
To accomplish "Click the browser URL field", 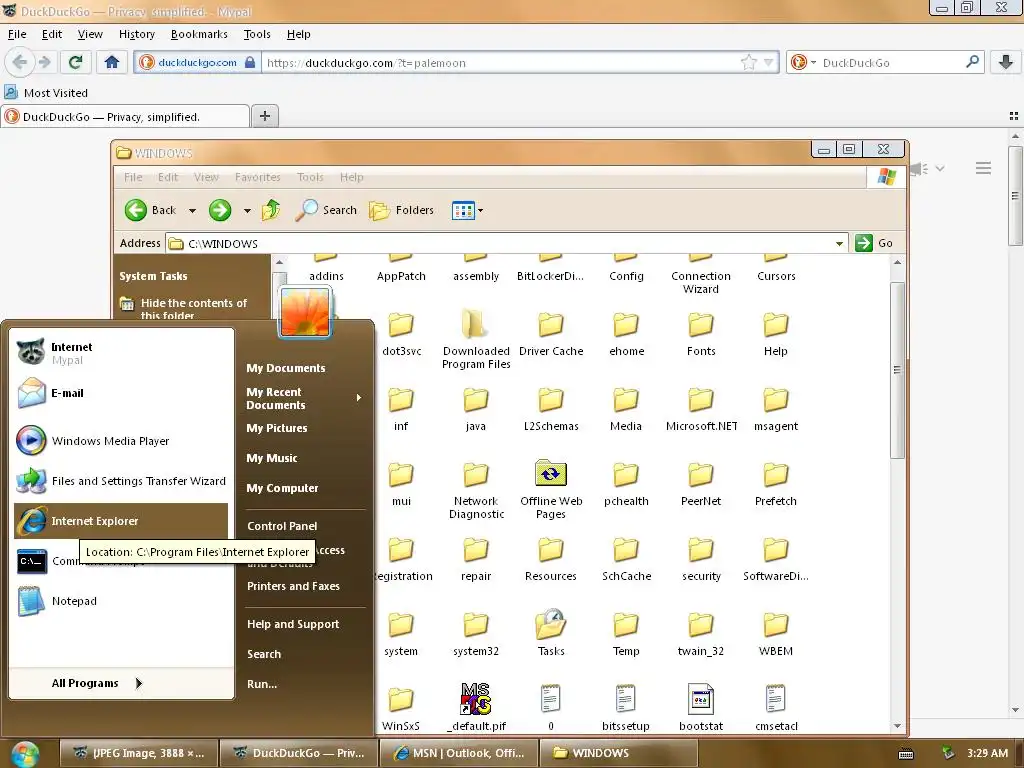I will click(500, 63).
